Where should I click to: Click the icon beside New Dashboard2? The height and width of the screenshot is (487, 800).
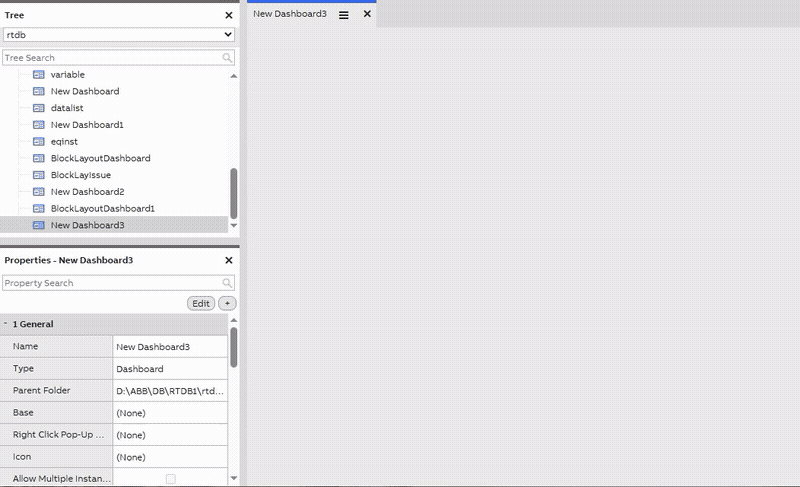point(39,192)
